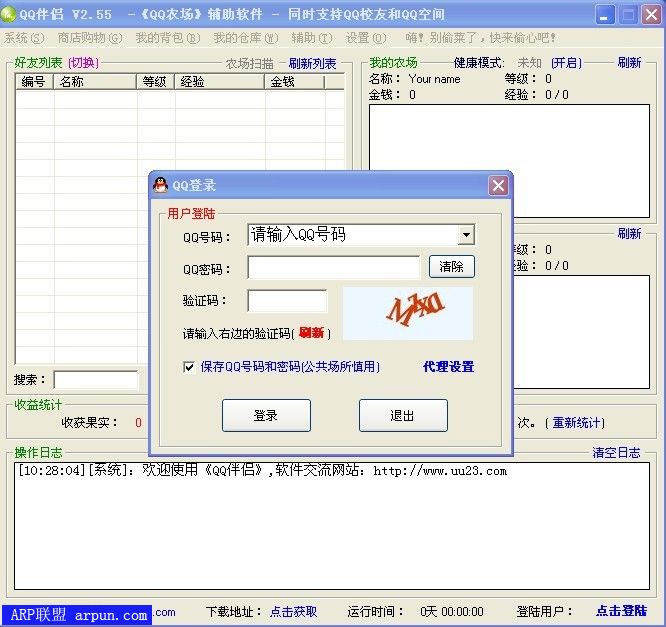
Task: Click the QQ penguin icon in login dialog
Action: (x=161, y=185)
